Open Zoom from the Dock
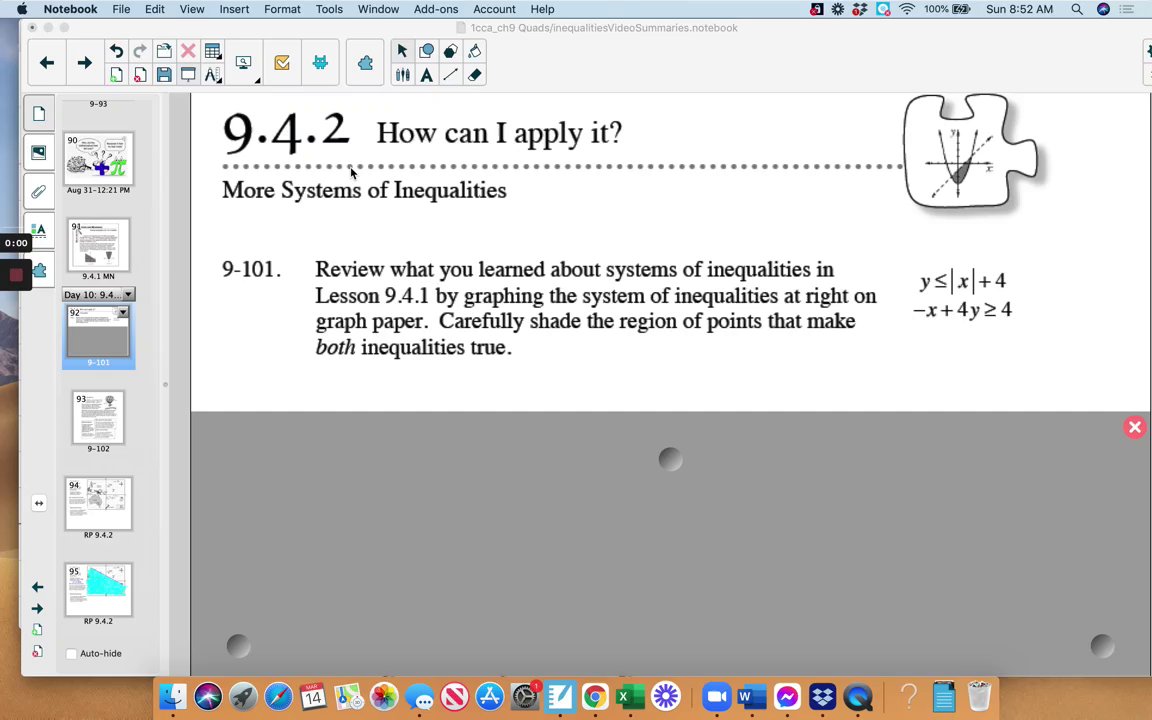Viewport: 1152px width, 720px height. pos(716,696)
